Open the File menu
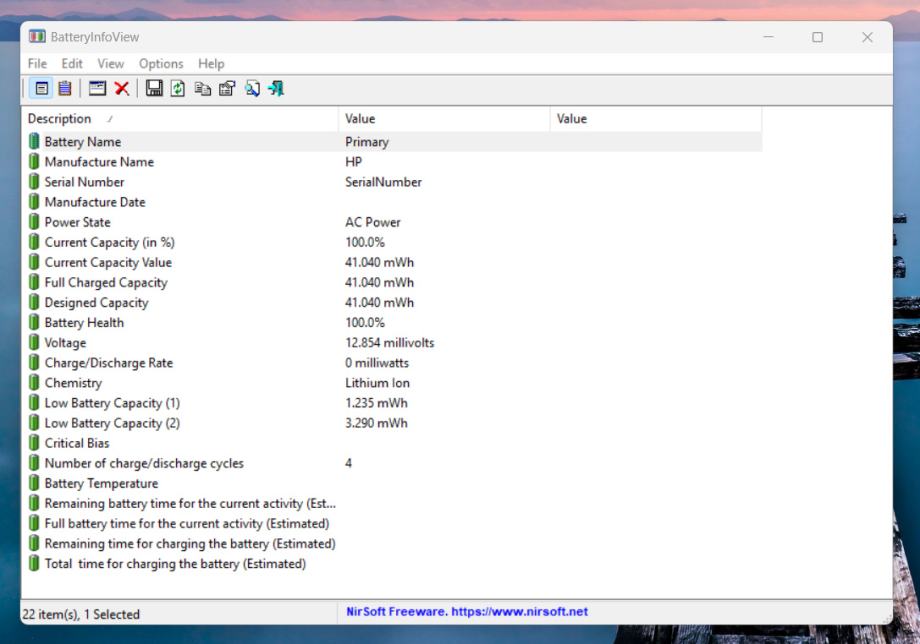This screenshot has width=920, height=644. (37, 64)
